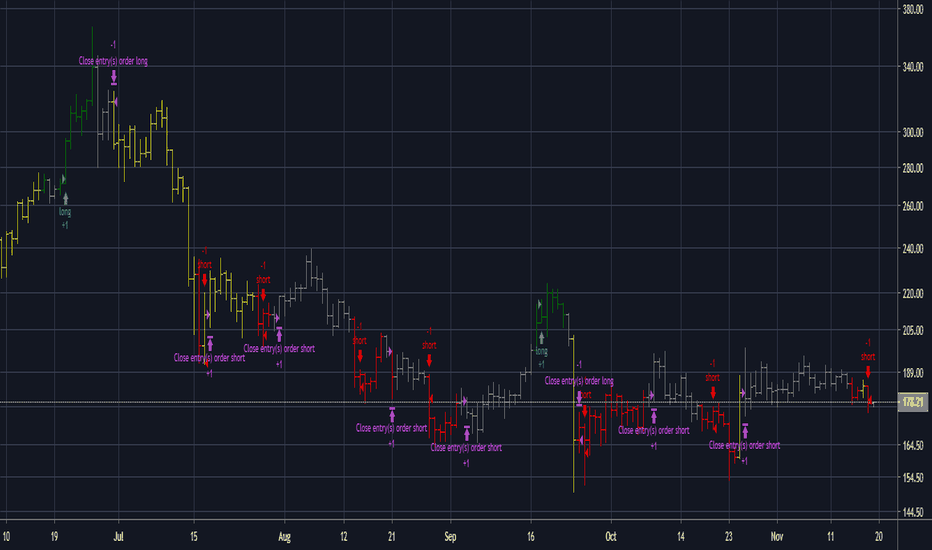Screen dimensions: 932x550
Task: Click the 14 date label after Oct
Action: (x=681, y=536)
